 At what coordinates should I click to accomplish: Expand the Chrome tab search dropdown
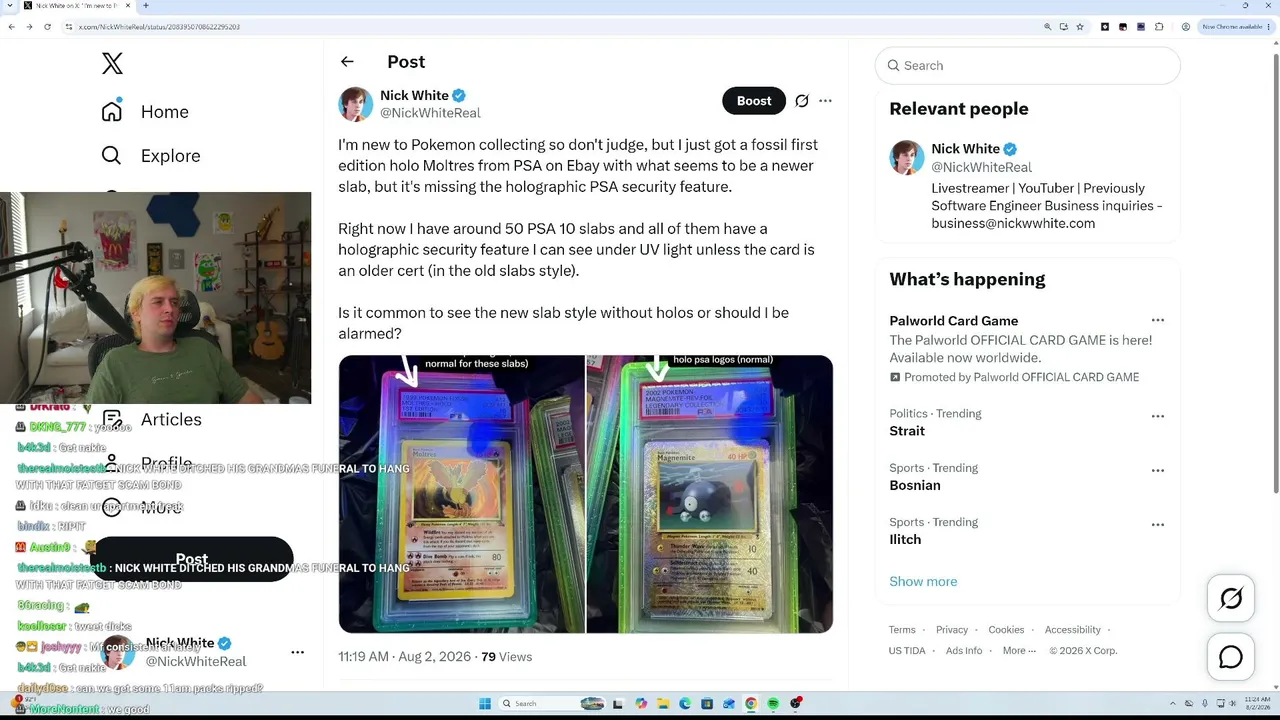(x=9, y=6)
